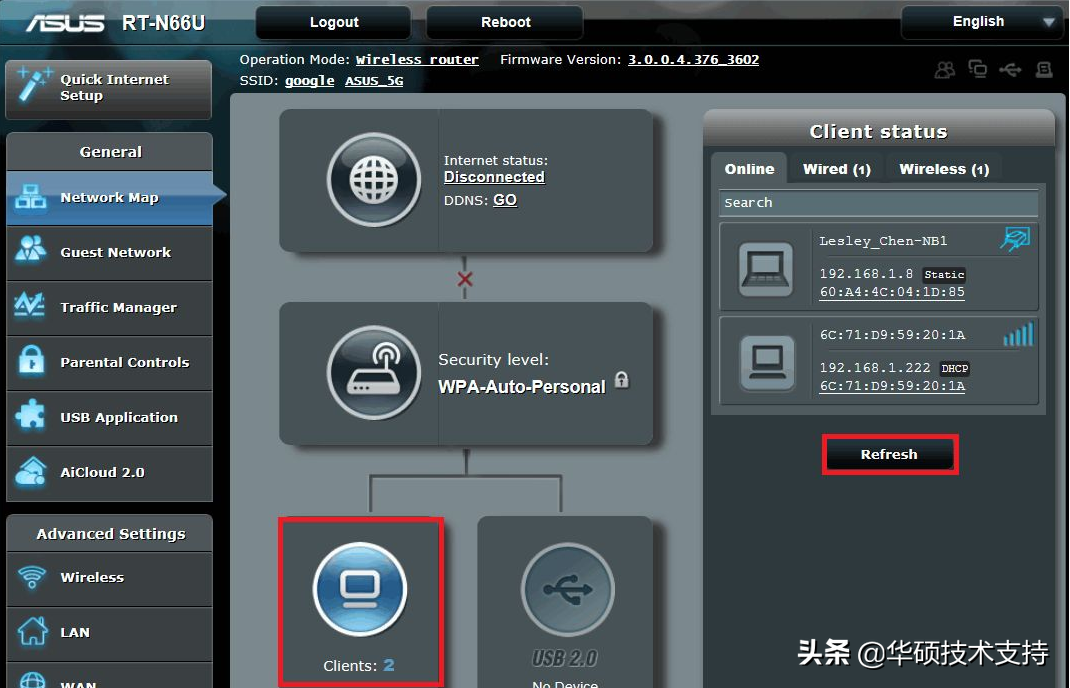Click the Wireless wifi icon in Advanced Settings
1070x688 pixels.
point(31,577)
